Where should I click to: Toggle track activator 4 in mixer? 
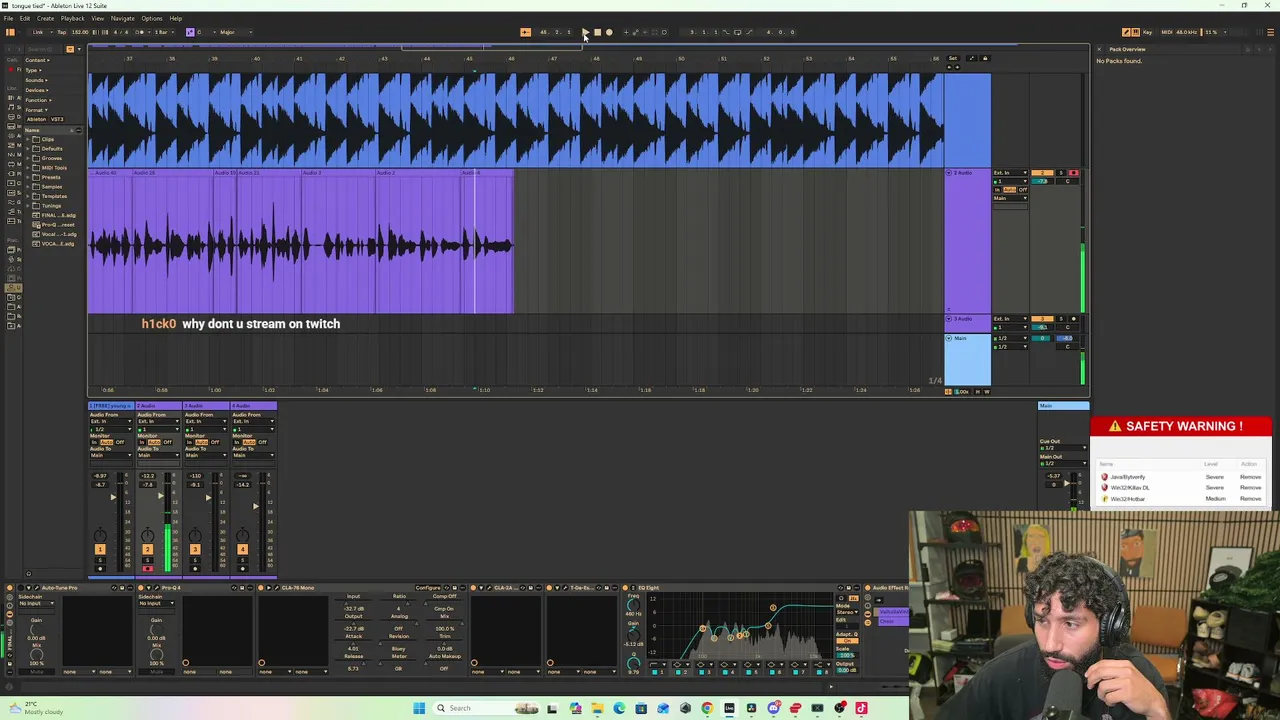pos(242,549)
